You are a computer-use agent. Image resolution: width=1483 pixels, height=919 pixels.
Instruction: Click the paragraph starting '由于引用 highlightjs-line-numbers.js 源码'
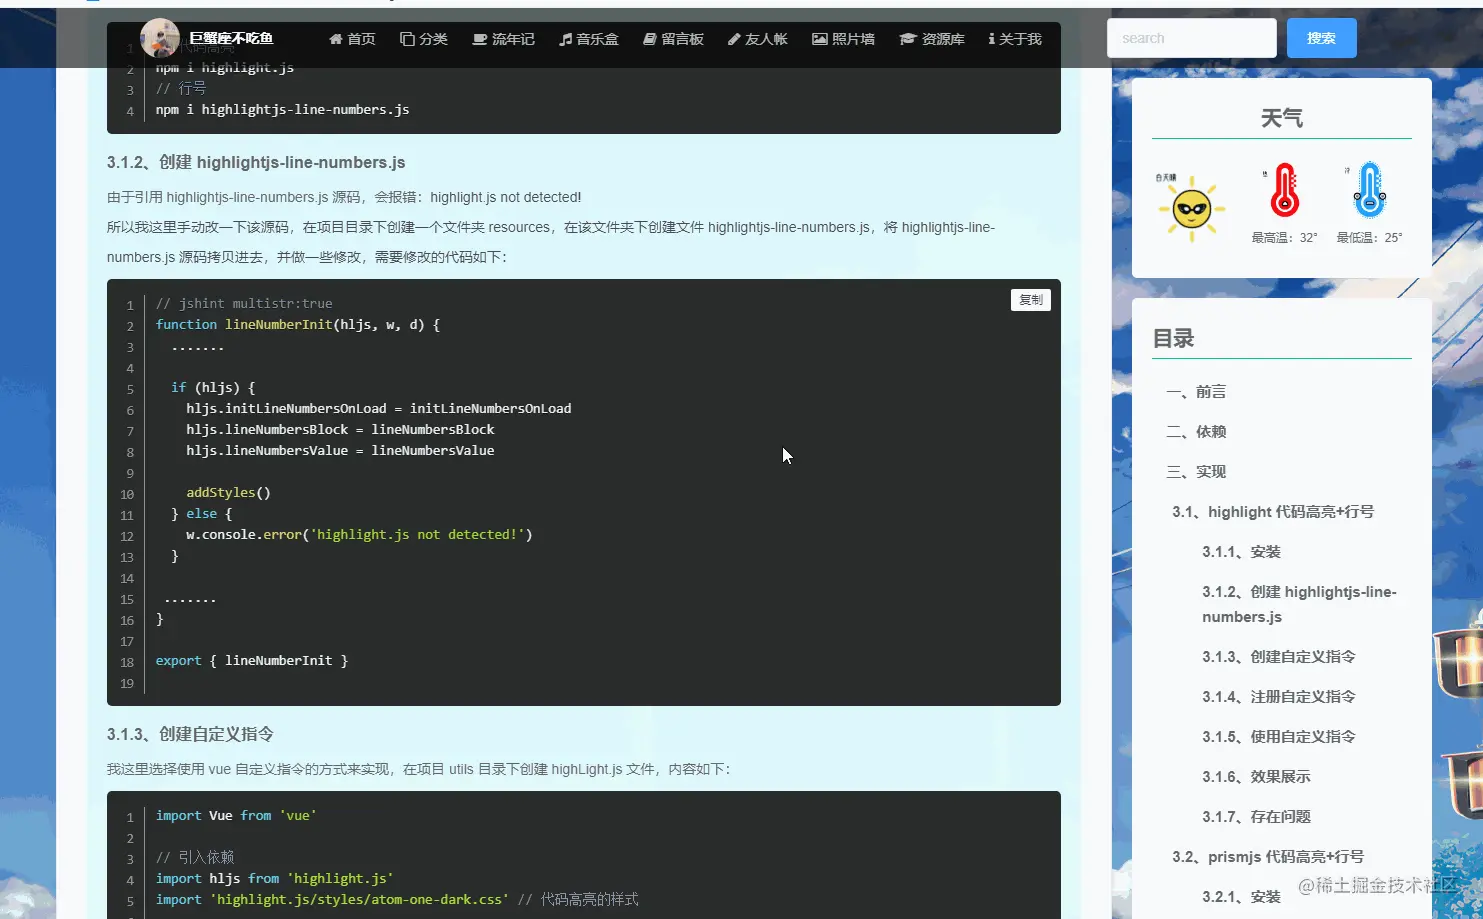click(x=344, y=198)
